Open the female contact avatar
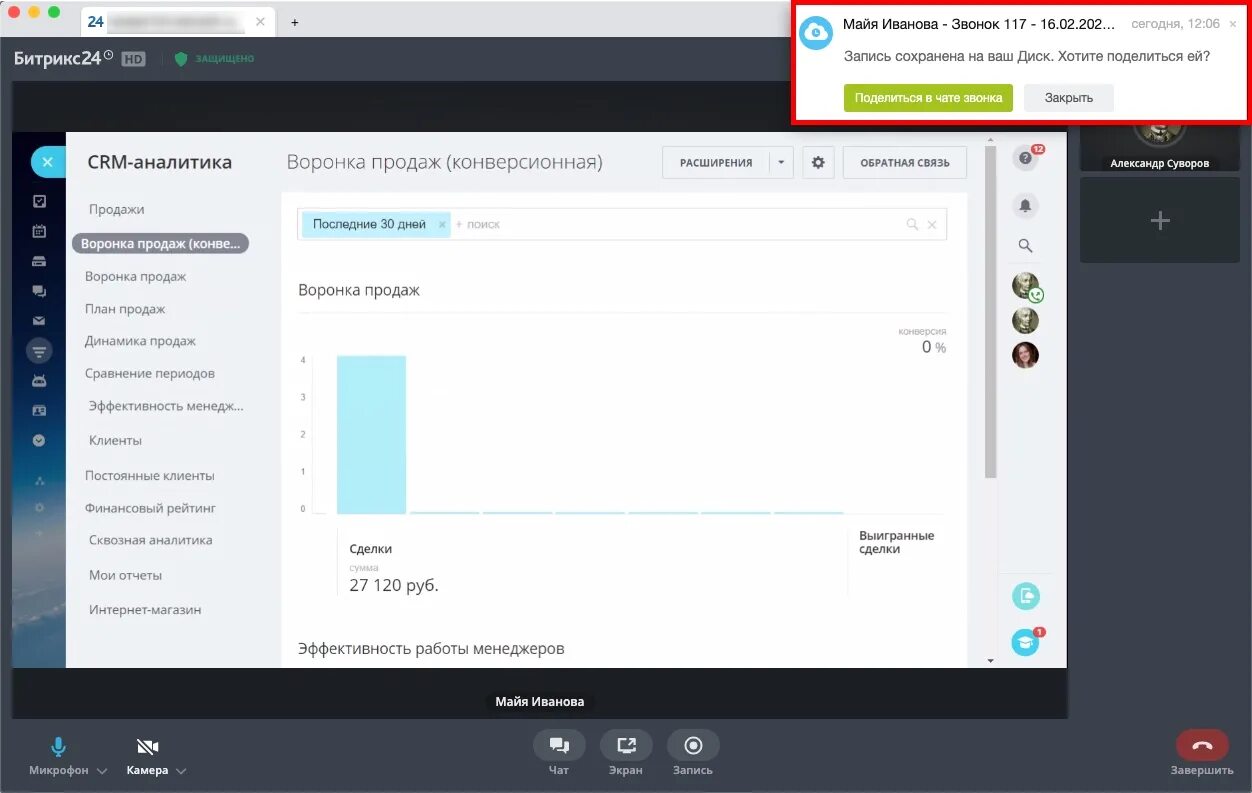The width and height of the screenshot is (1252, 793). coord(1025,355)
